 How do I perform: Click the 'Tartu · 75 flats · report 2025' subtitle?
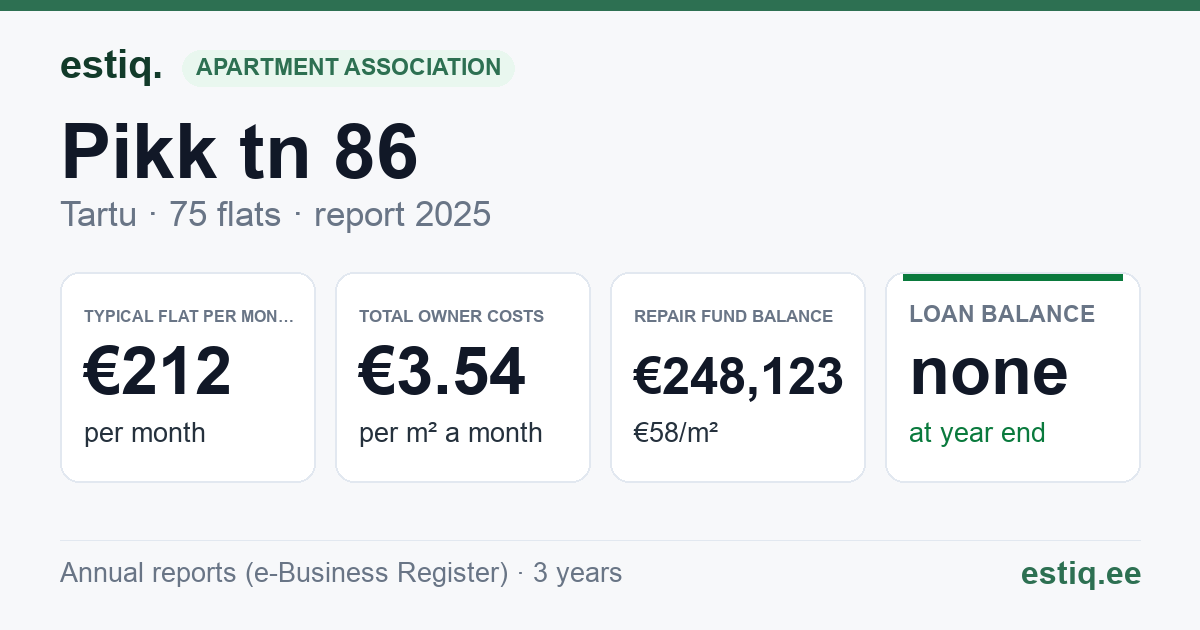click(275, 214)
